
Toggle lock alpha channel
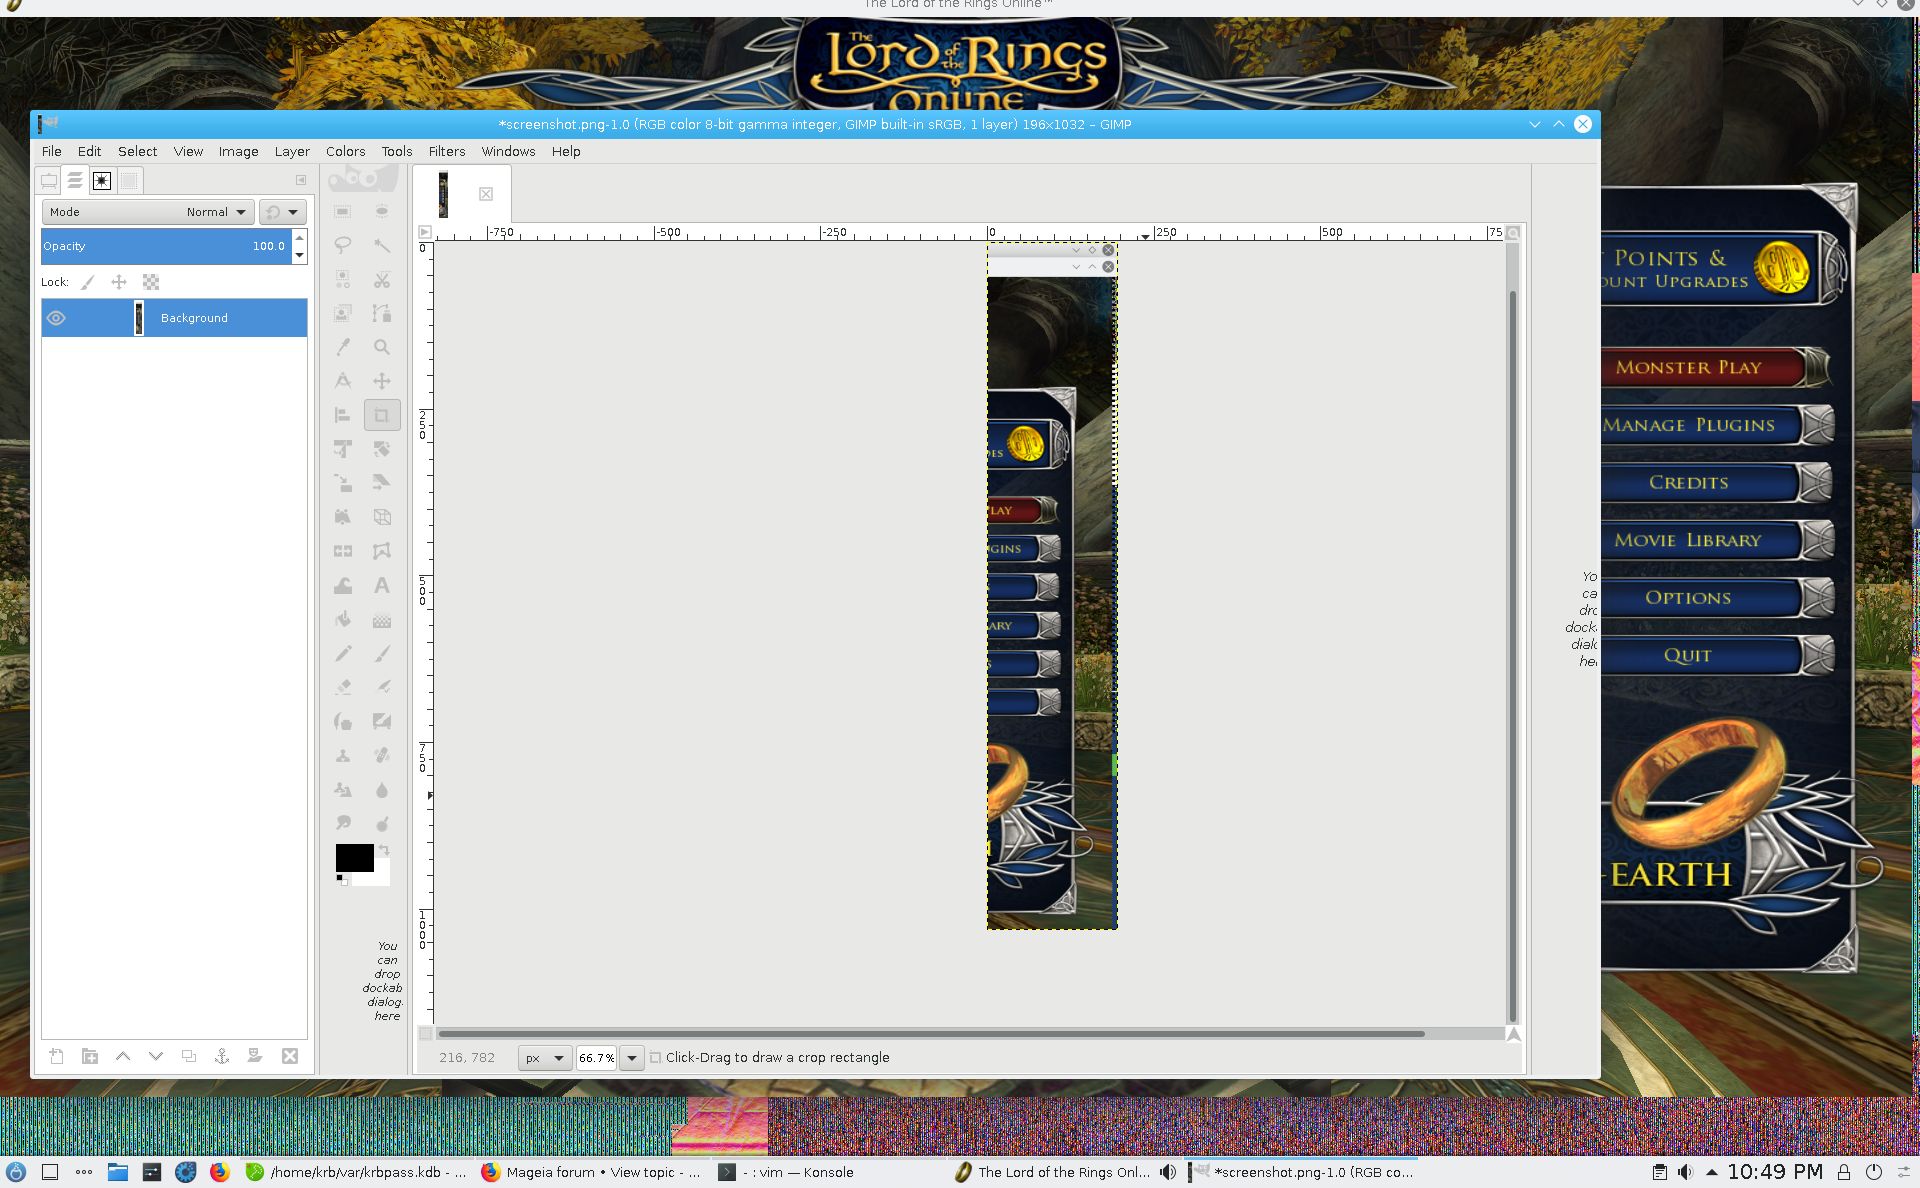point(151,282)
